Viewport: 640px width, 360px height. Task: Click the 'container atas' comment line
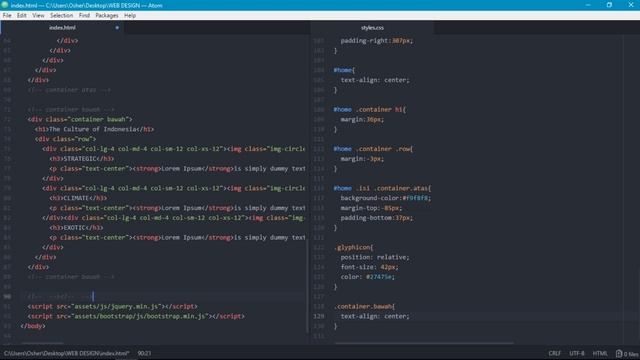[x=69, y=90]
